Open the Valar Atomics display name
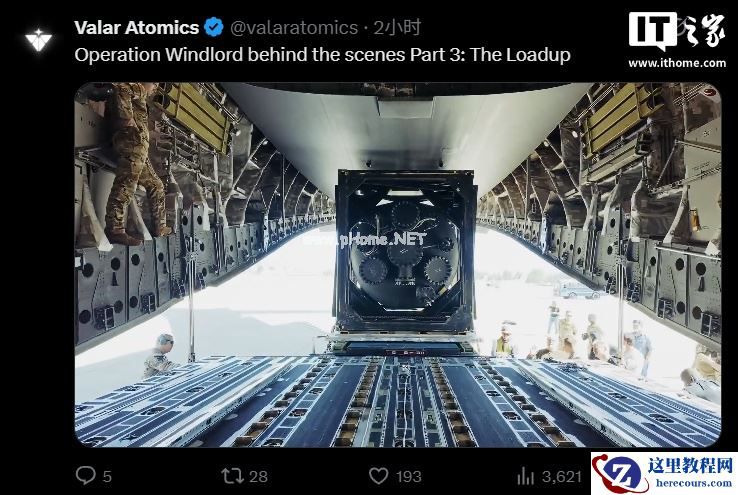Image resolution: width=738 pixels, height=495 pixels. pyautogui.click(x=136, y=28)
